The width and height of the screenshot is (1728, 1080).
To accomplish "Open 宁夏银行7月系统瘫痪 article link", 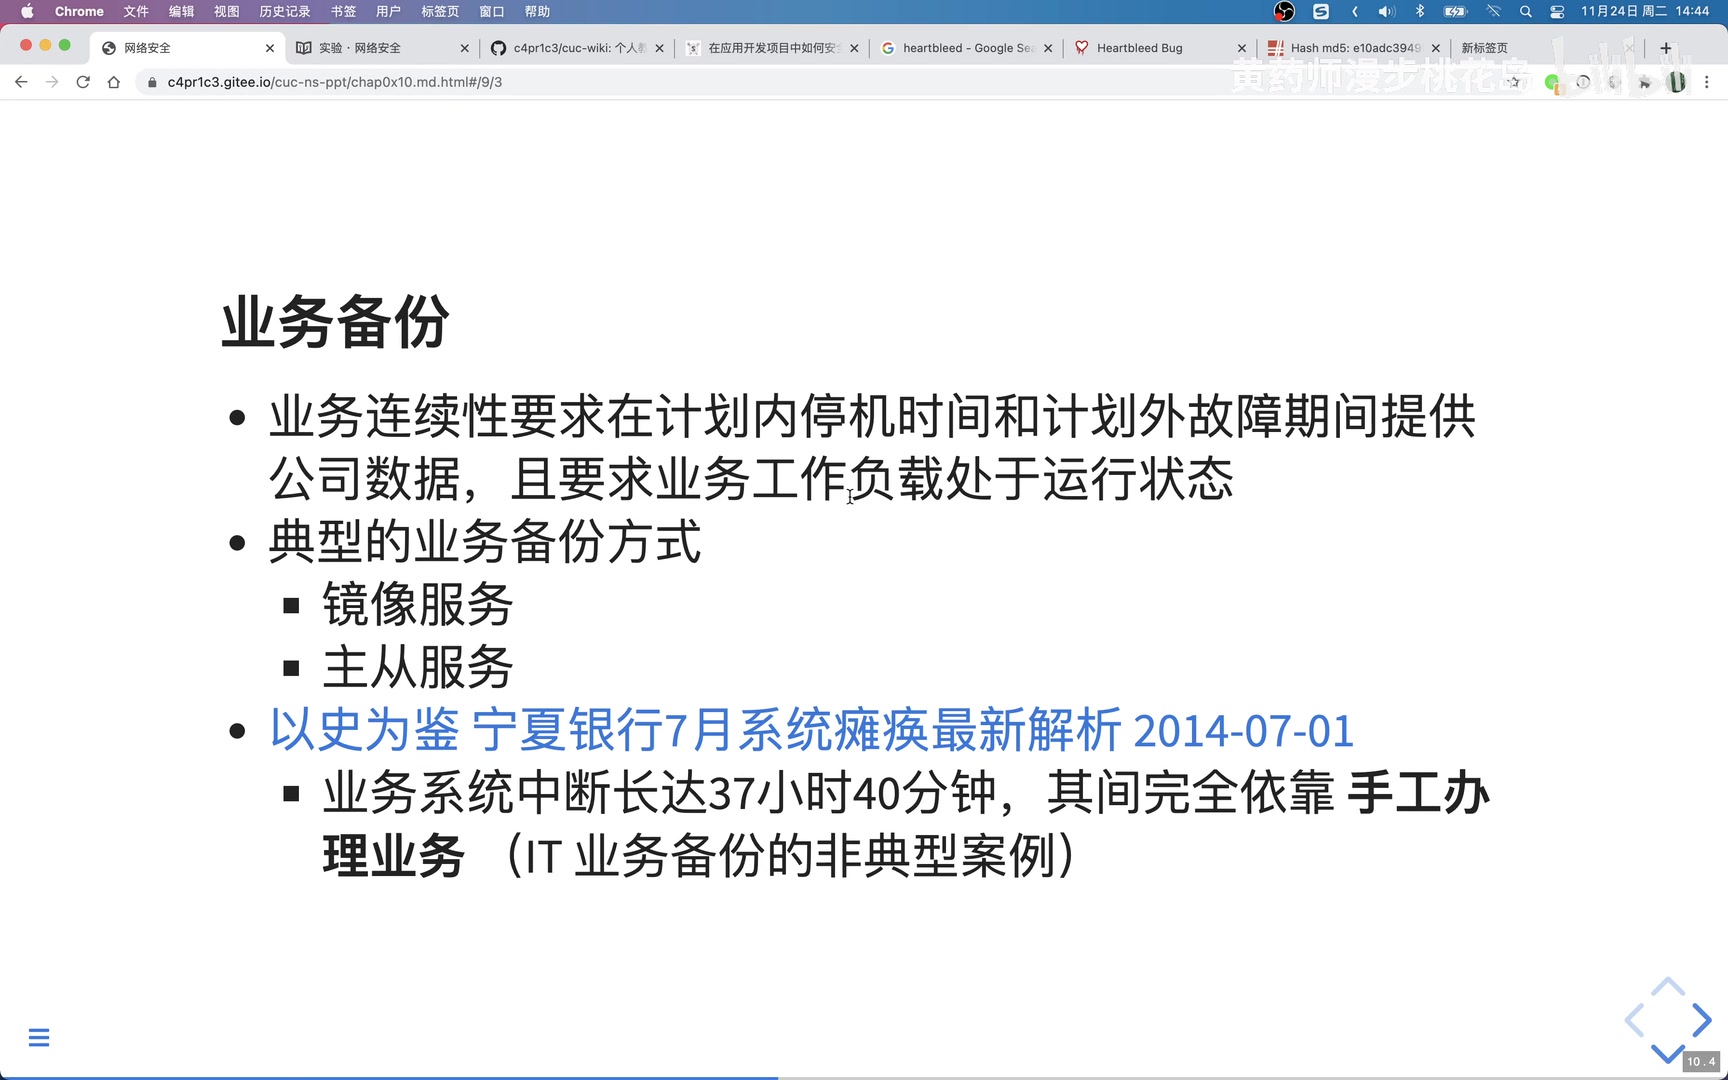I will [811, 730].
